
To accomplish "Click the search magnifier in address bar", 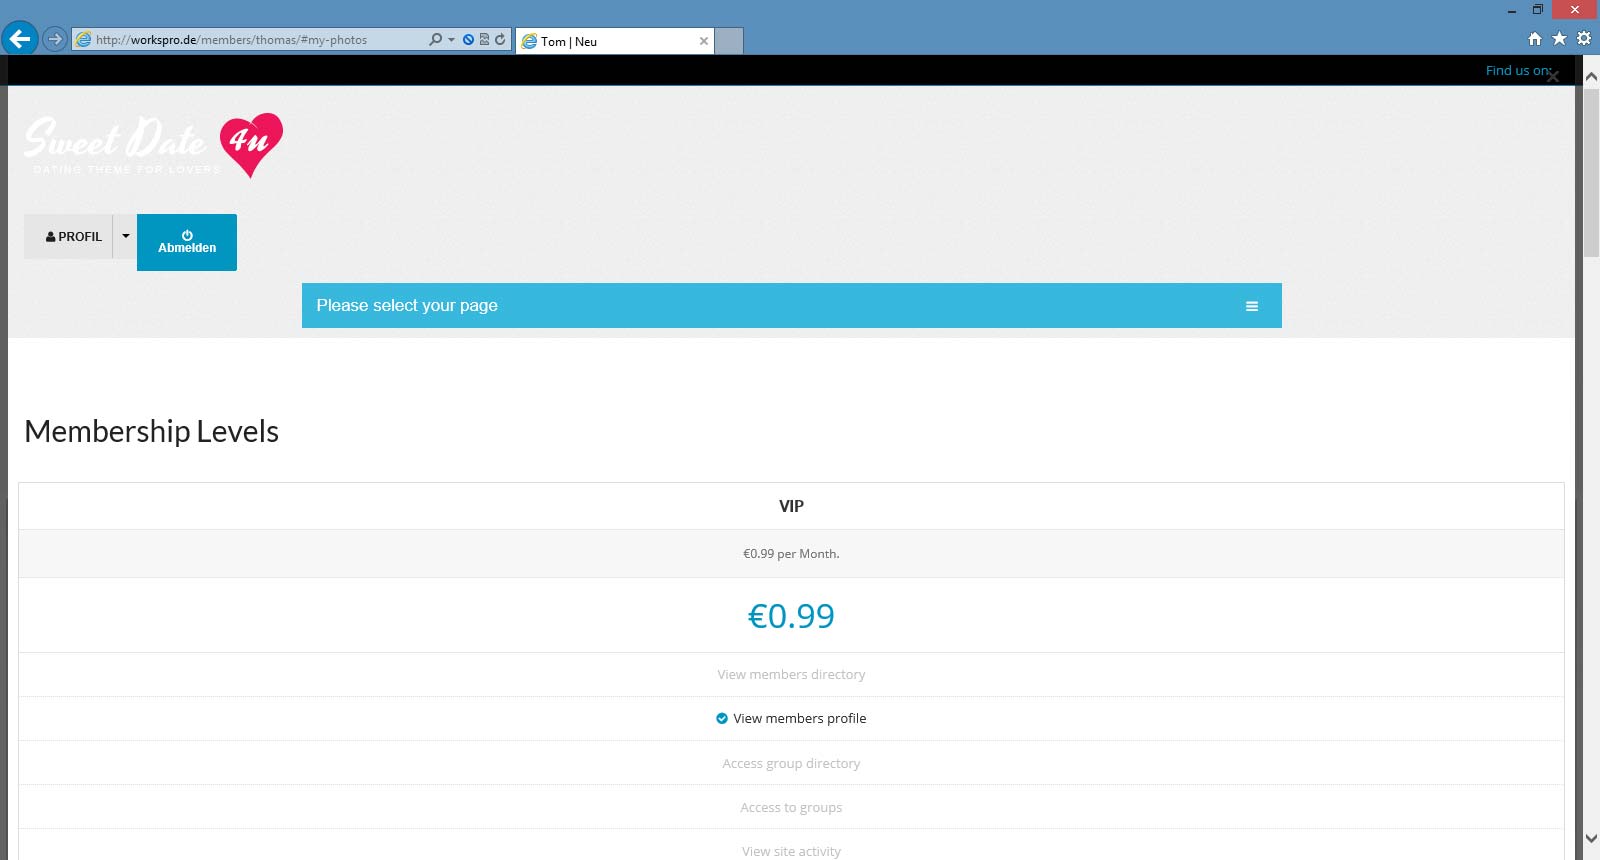I will [435, 40].
